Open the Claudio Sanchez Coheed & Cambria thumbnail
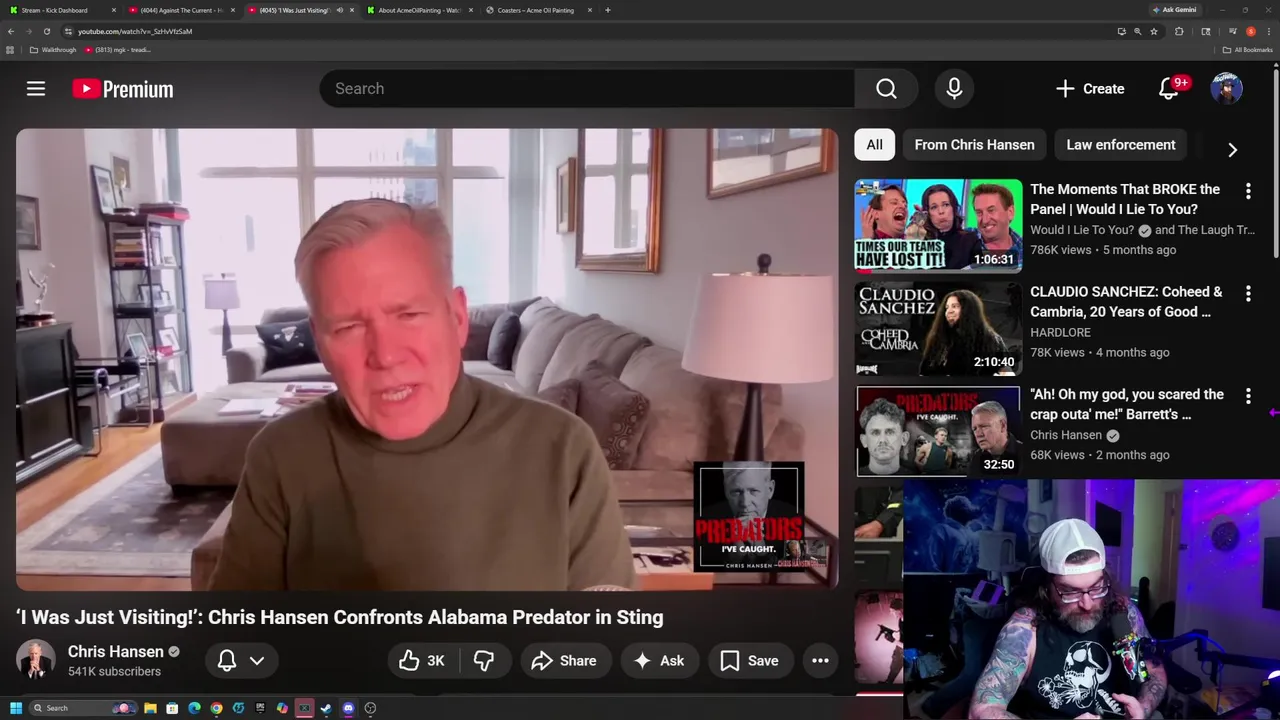Viewport: 1280px width, 720px height. [938, 328]
